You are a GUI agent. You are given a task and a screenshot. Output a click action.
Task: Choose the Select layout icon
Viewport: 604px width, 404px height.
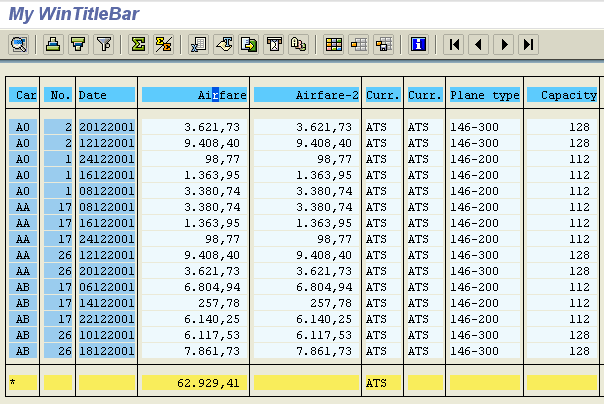click(359, 44)
